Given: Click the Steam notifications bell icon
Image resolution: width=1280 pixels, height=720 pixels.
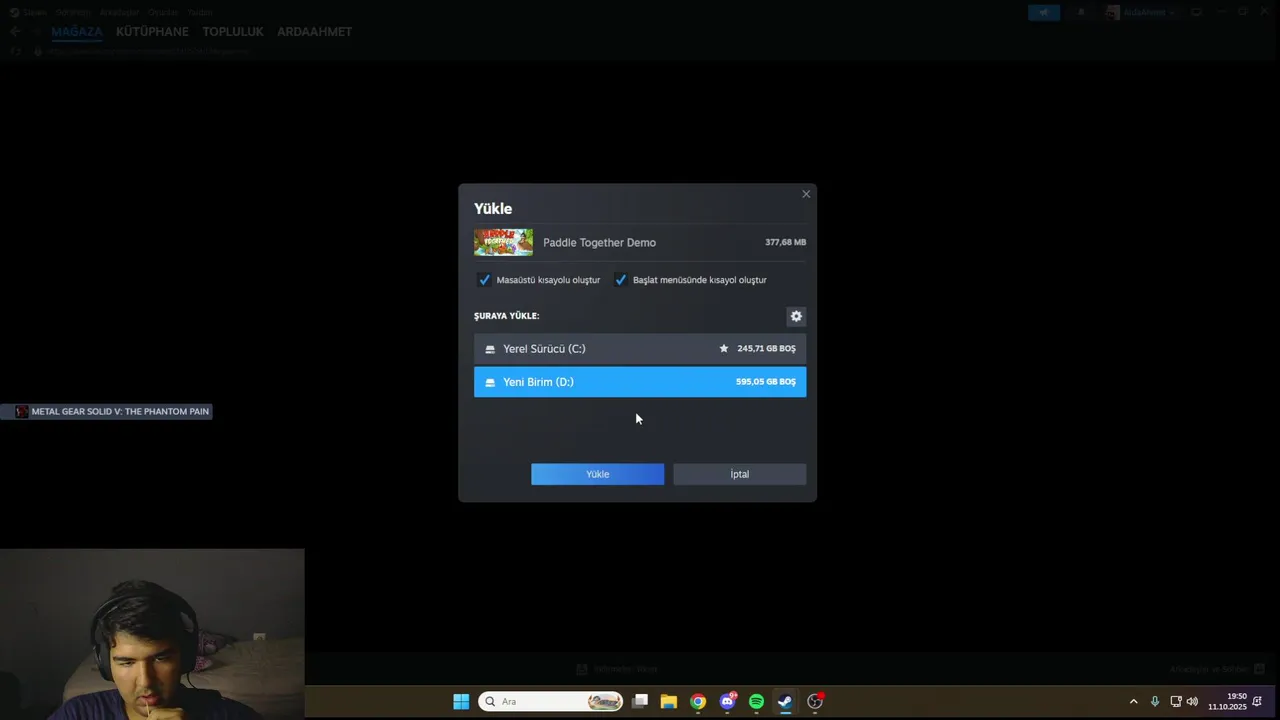Looking at the screenshot, I should tap(1081, 13).
